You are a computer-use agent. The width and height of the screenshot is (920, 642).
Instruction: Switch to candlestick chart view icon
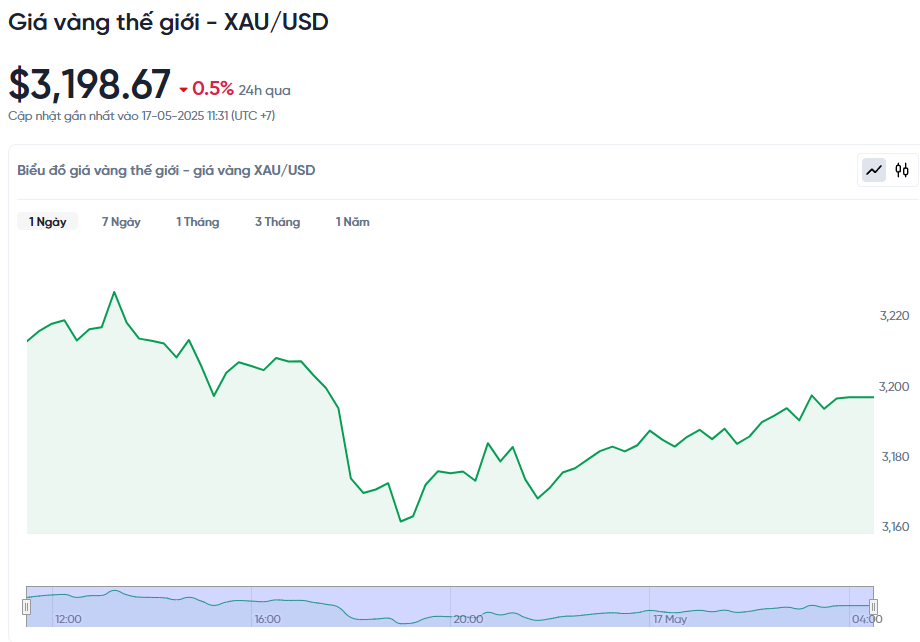click(902, 170)
